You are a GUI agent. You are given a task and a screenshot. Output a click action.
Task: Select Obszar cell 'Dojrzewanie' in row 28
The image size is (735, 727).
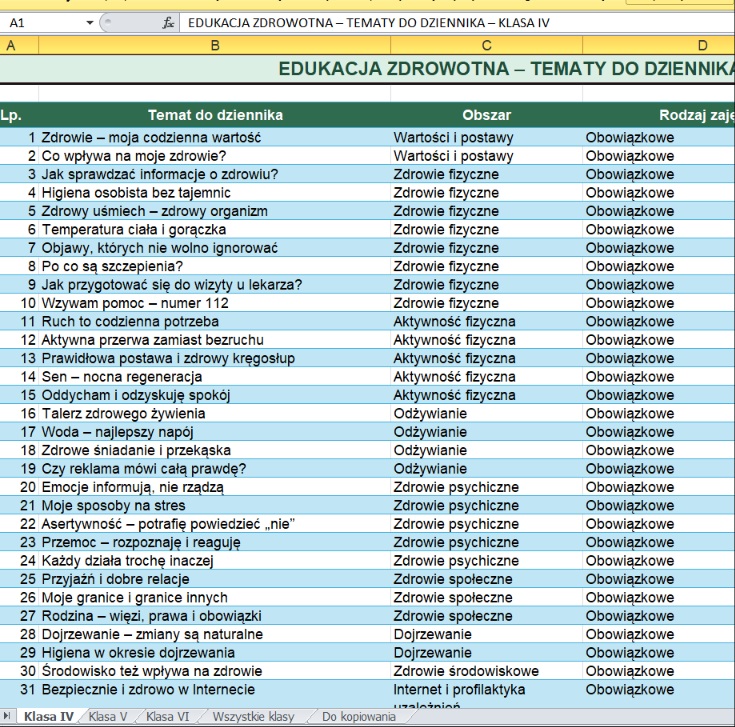click(487, 634)
